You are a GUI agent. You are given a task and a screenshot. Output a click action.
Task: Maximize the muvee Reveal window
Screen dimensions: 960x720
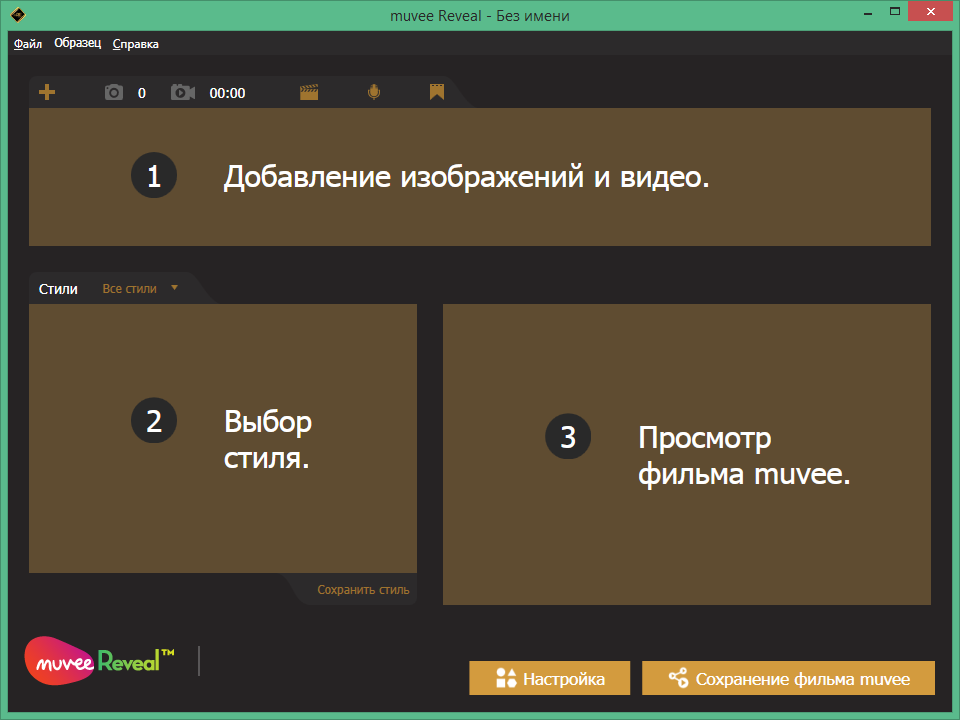click(894, 12)
